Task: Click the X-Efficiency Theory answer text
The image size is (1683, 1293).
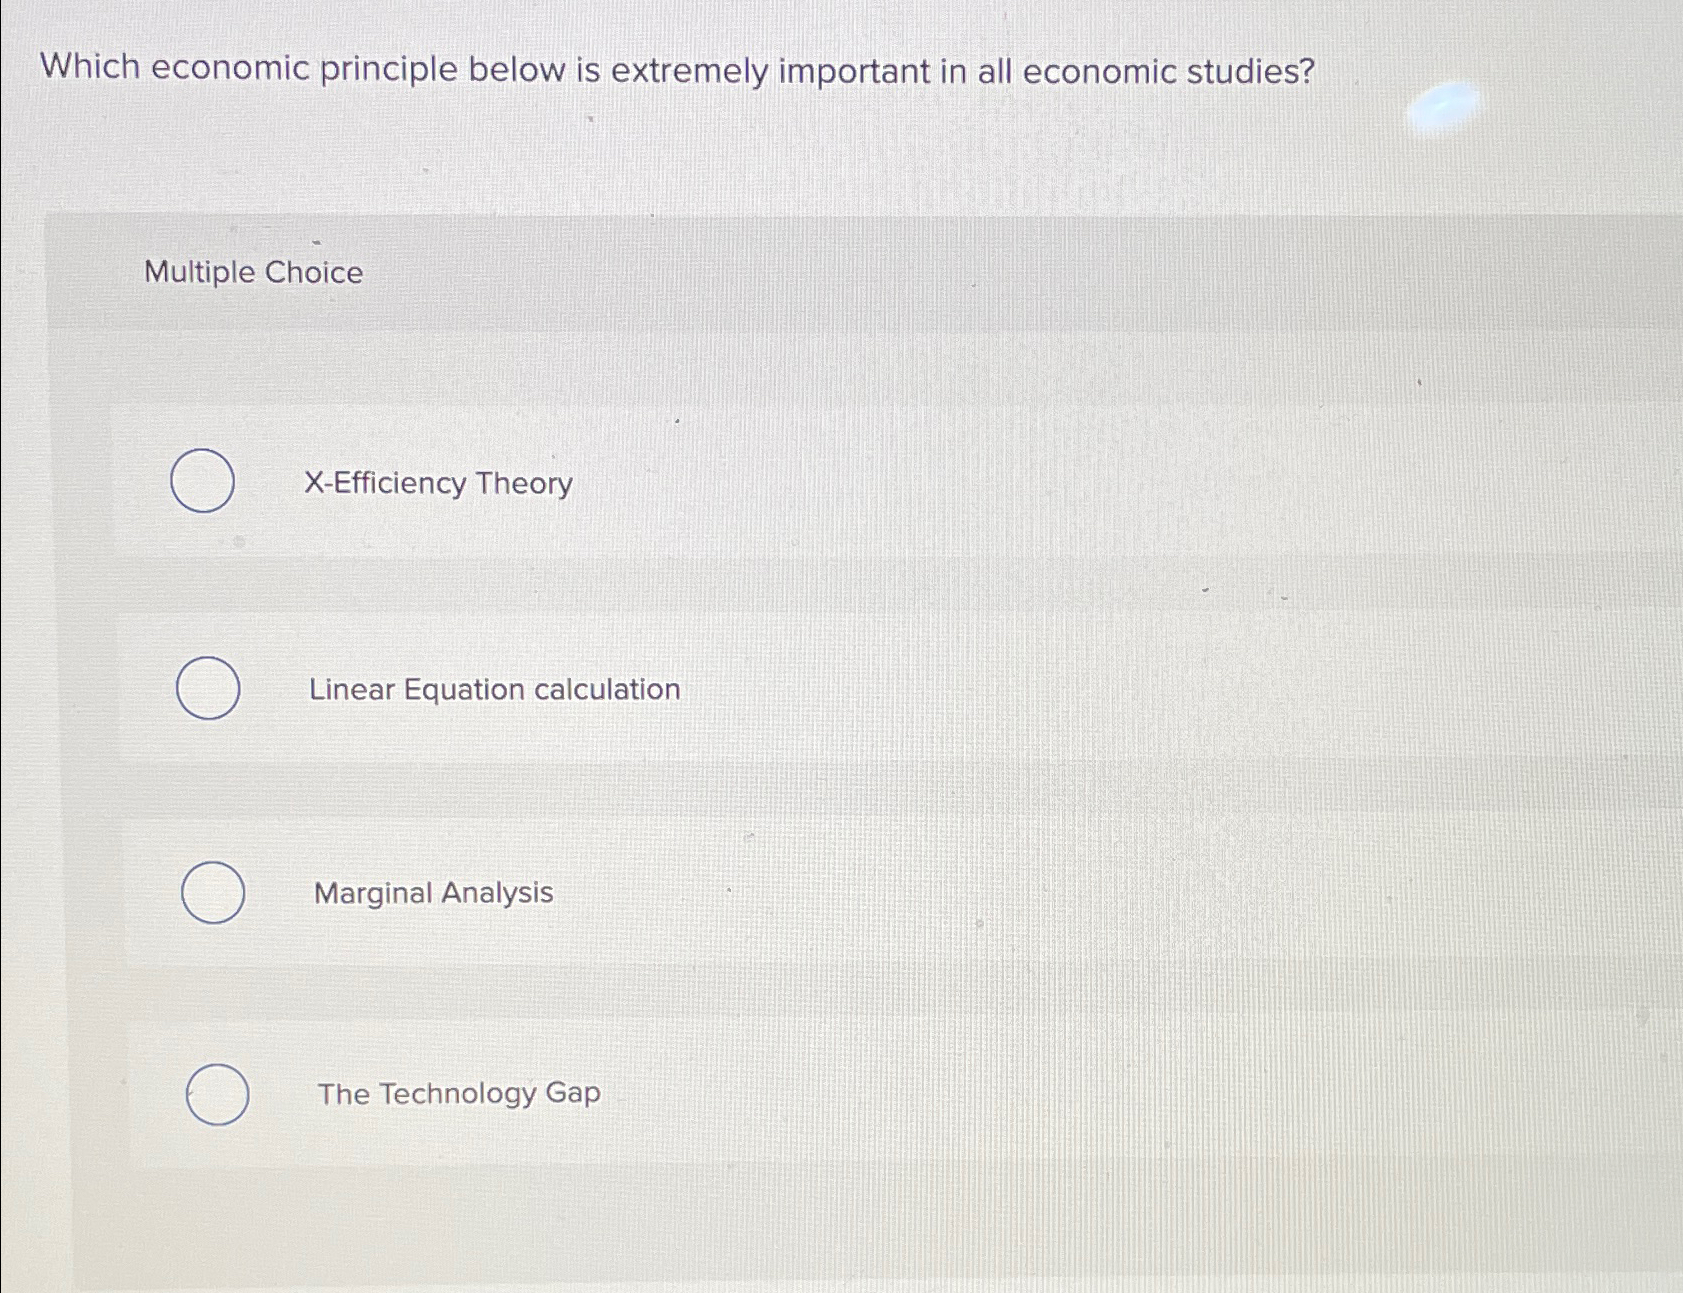Action: point(439,483)
